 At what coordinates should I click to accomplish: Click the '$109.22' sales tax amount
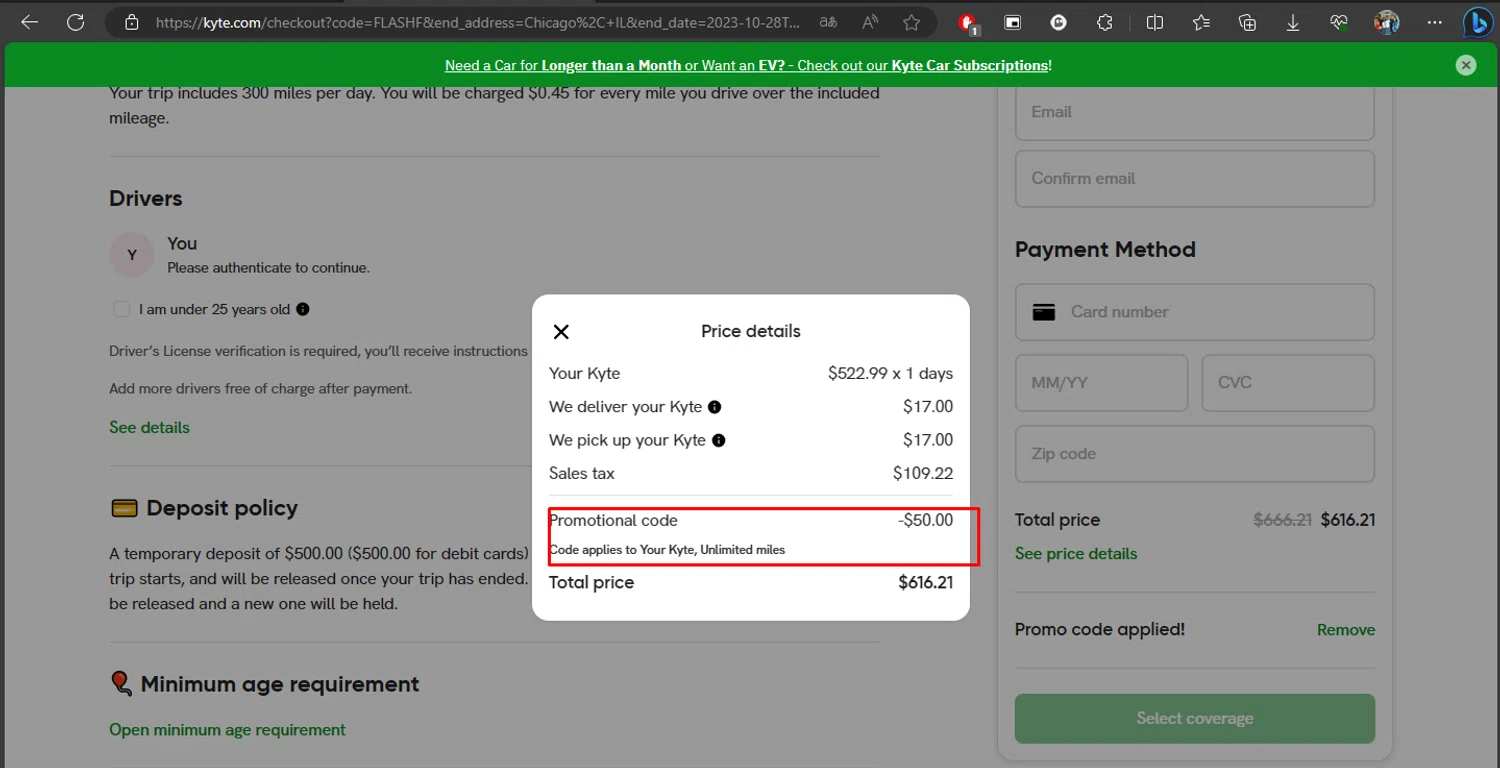pyautogui.click(x=923, y=473)
